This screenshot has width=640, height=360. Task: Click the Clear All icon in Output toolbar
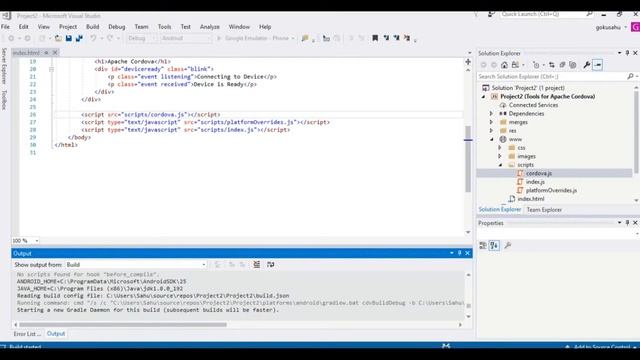click(256, 264)
